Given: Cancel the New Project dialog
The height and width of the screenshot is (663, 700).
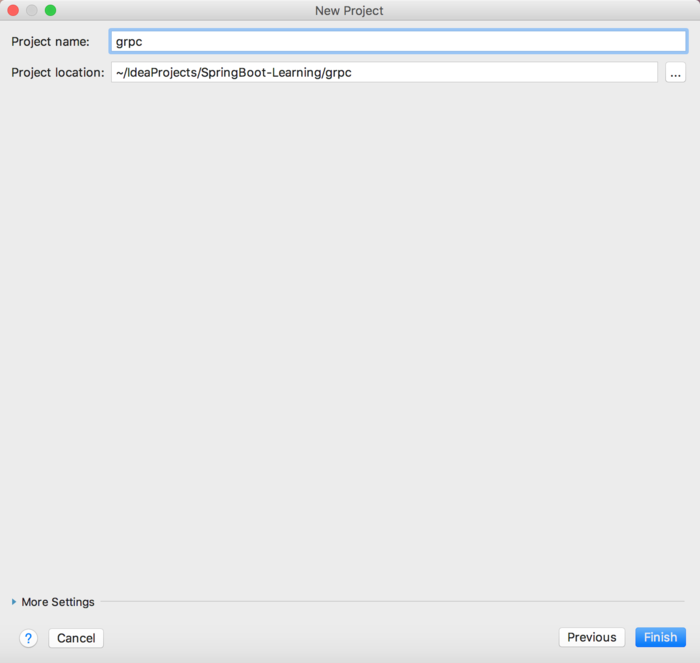Looking at the screenshot, I should 76,638.
